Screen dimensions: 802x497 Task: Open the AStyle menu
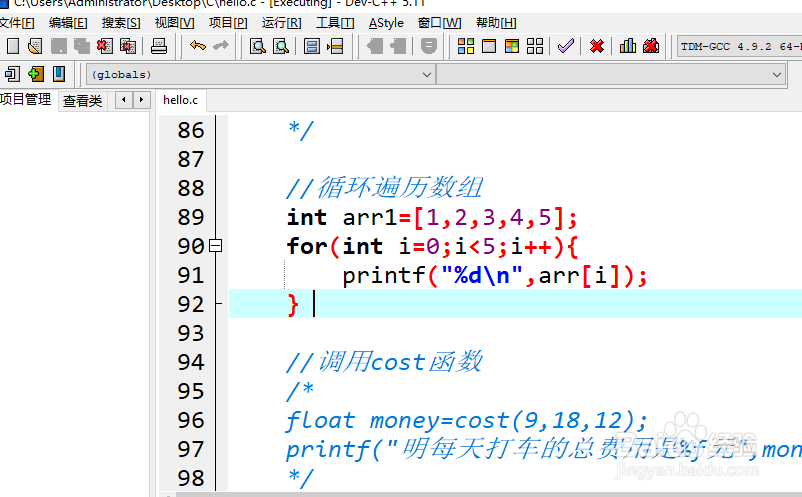click(x=386, y=23)
